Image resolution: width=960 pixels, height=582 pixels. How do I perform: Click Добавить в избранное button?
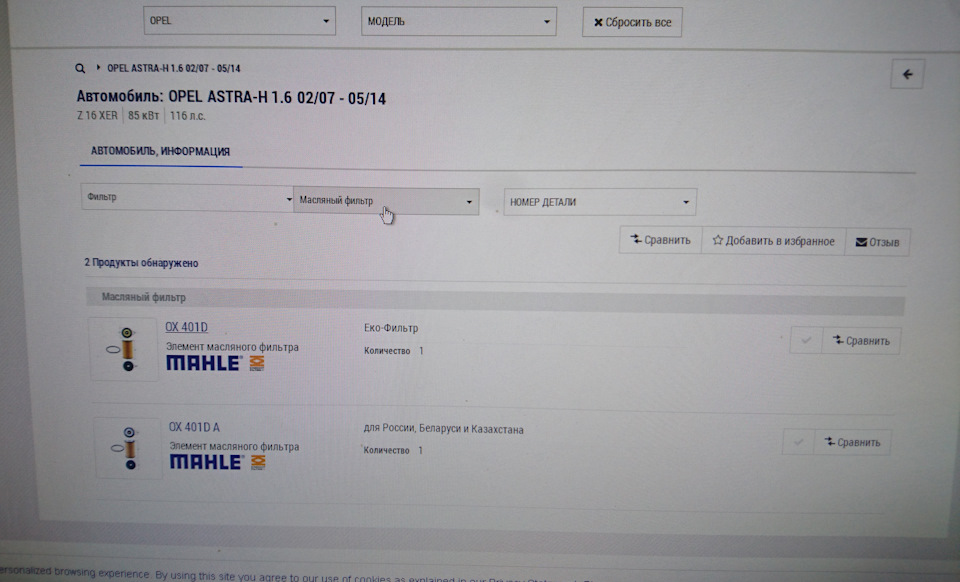[x=773, y=241]
